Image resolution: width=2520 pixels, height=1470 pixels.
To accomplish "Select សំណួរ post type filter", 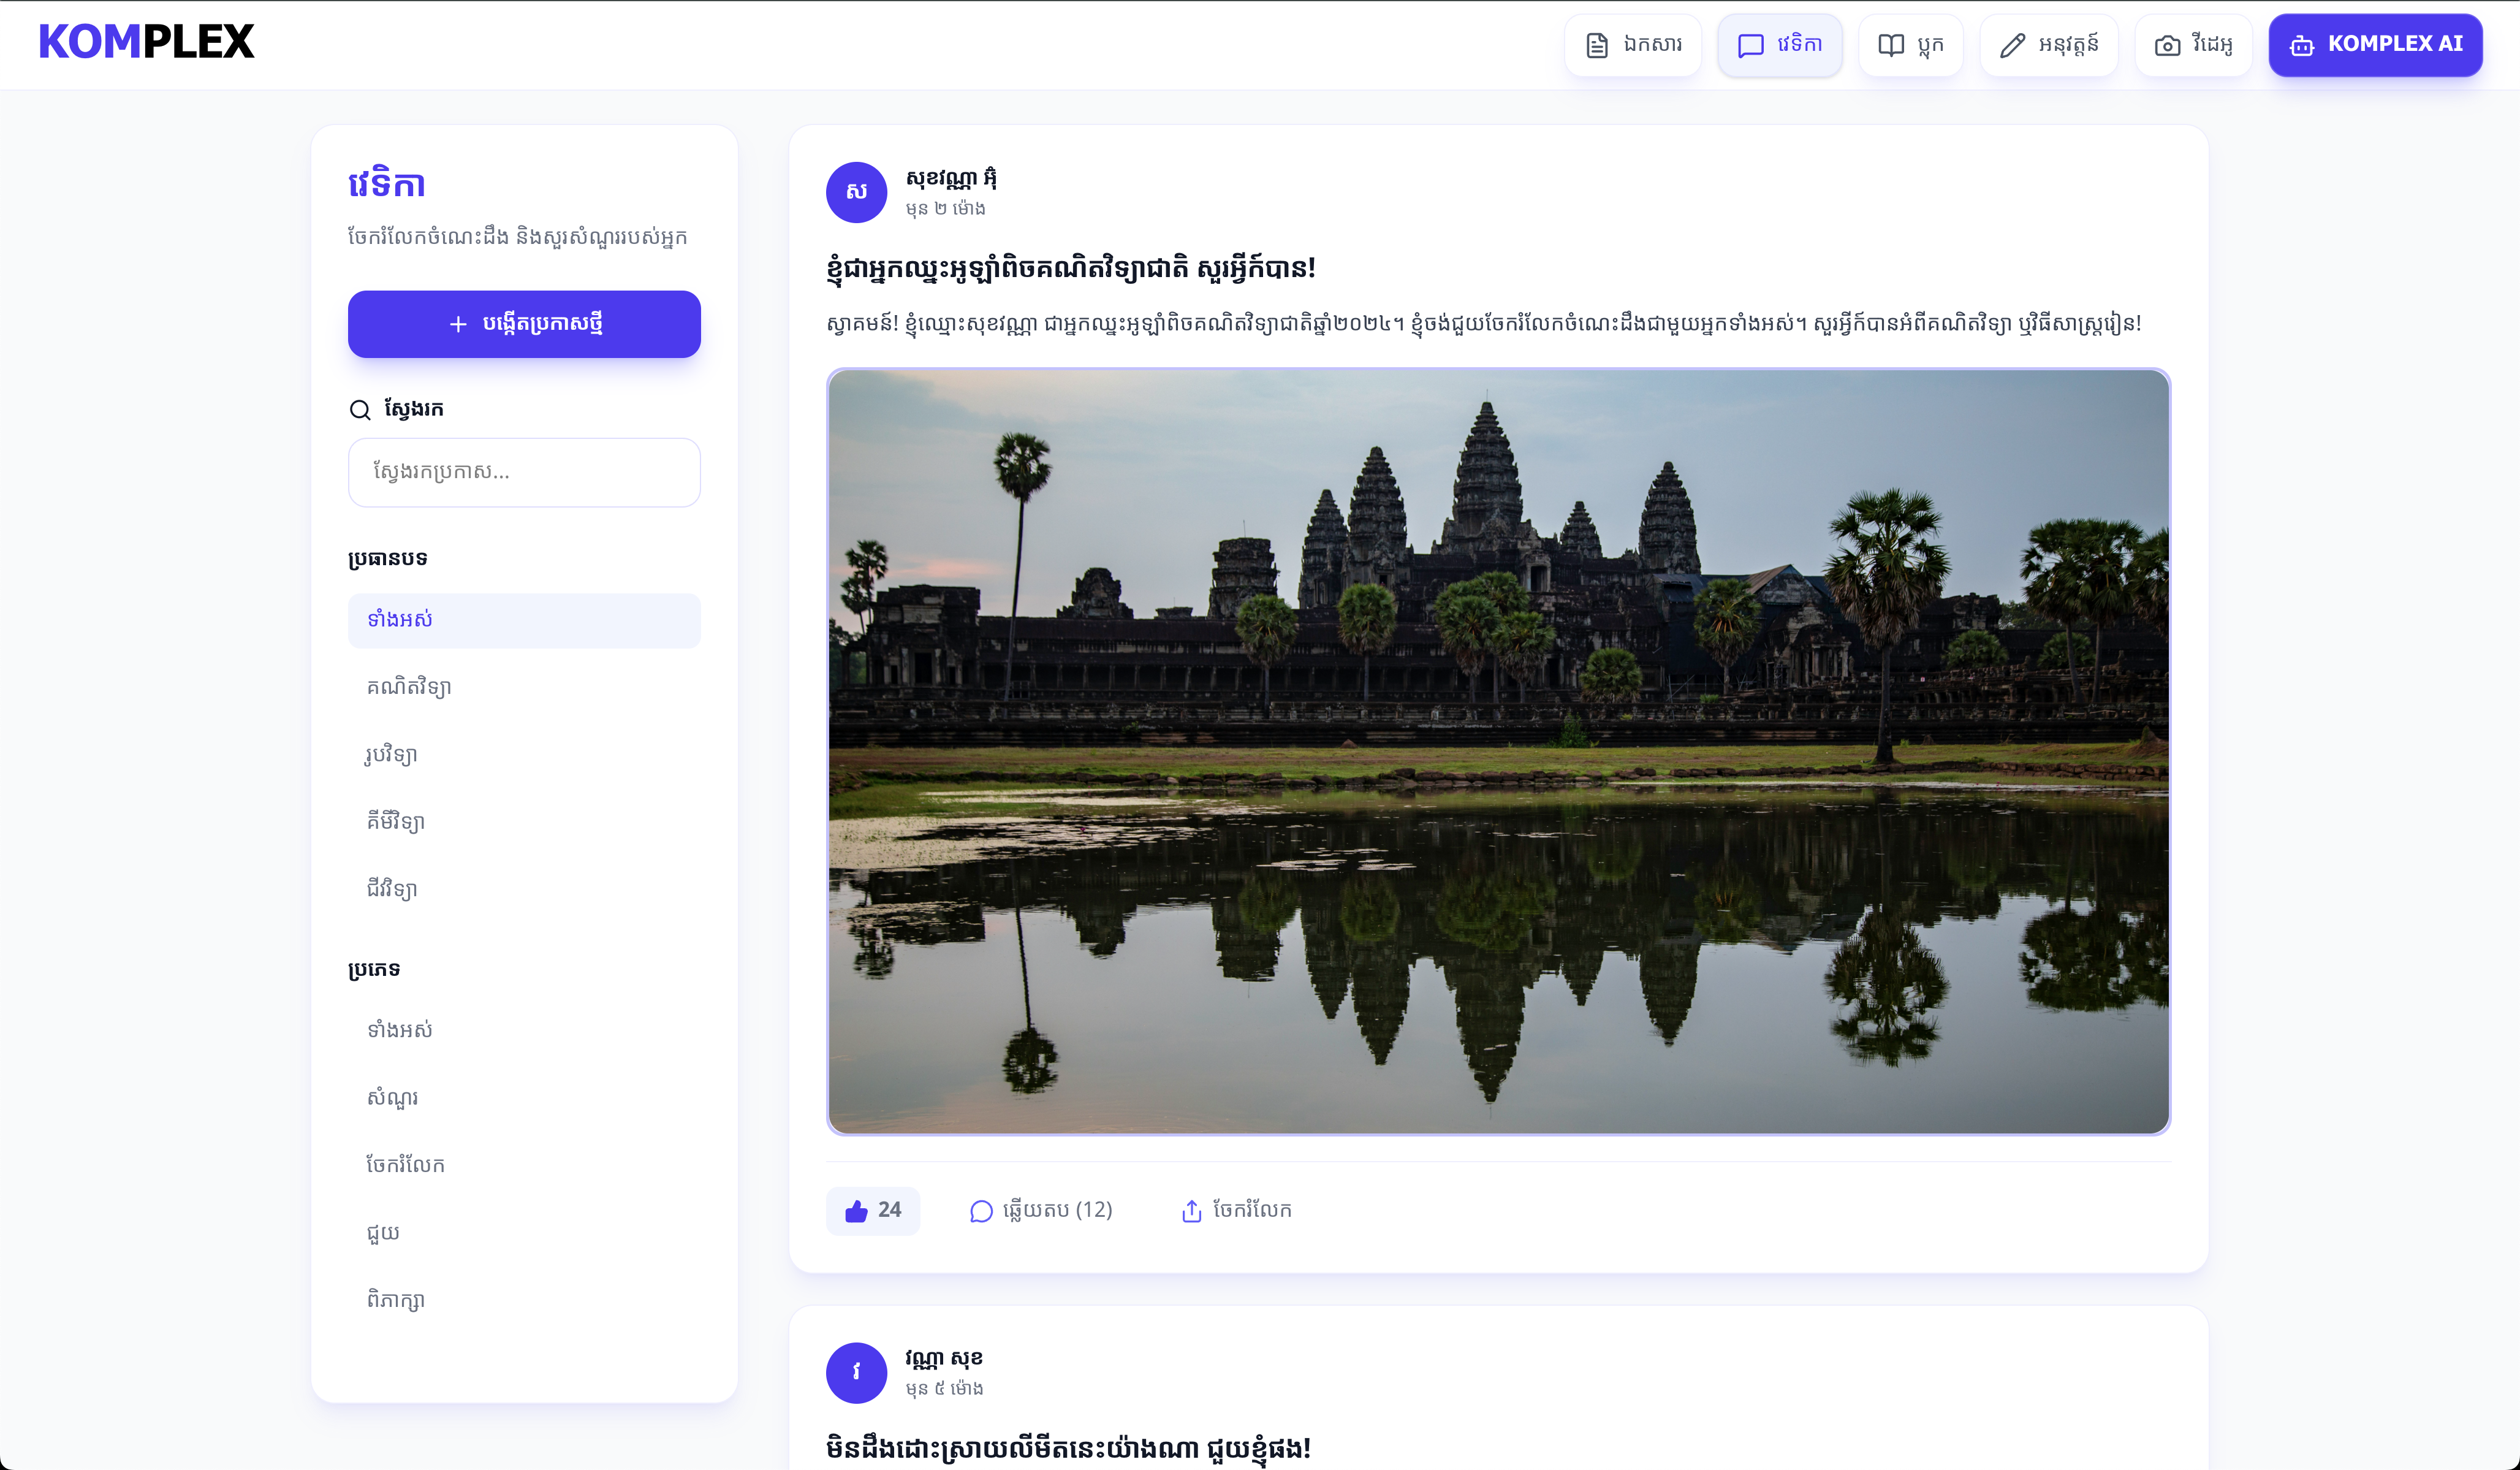I will tap(392, 1097).
